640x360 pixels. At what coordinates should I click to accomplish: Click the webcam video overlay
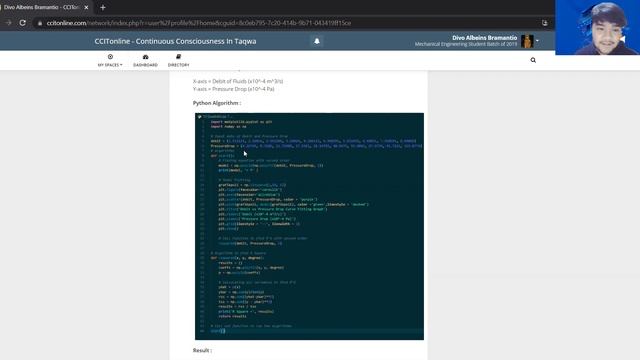598,27
